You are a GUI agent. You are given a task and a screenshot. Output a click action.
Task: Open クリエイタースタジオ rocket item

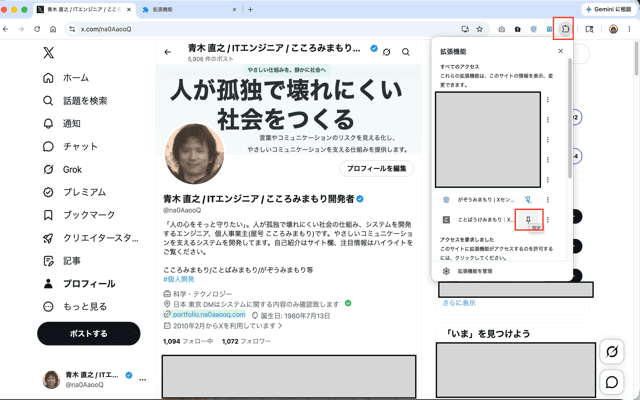(x=91, y=238)
